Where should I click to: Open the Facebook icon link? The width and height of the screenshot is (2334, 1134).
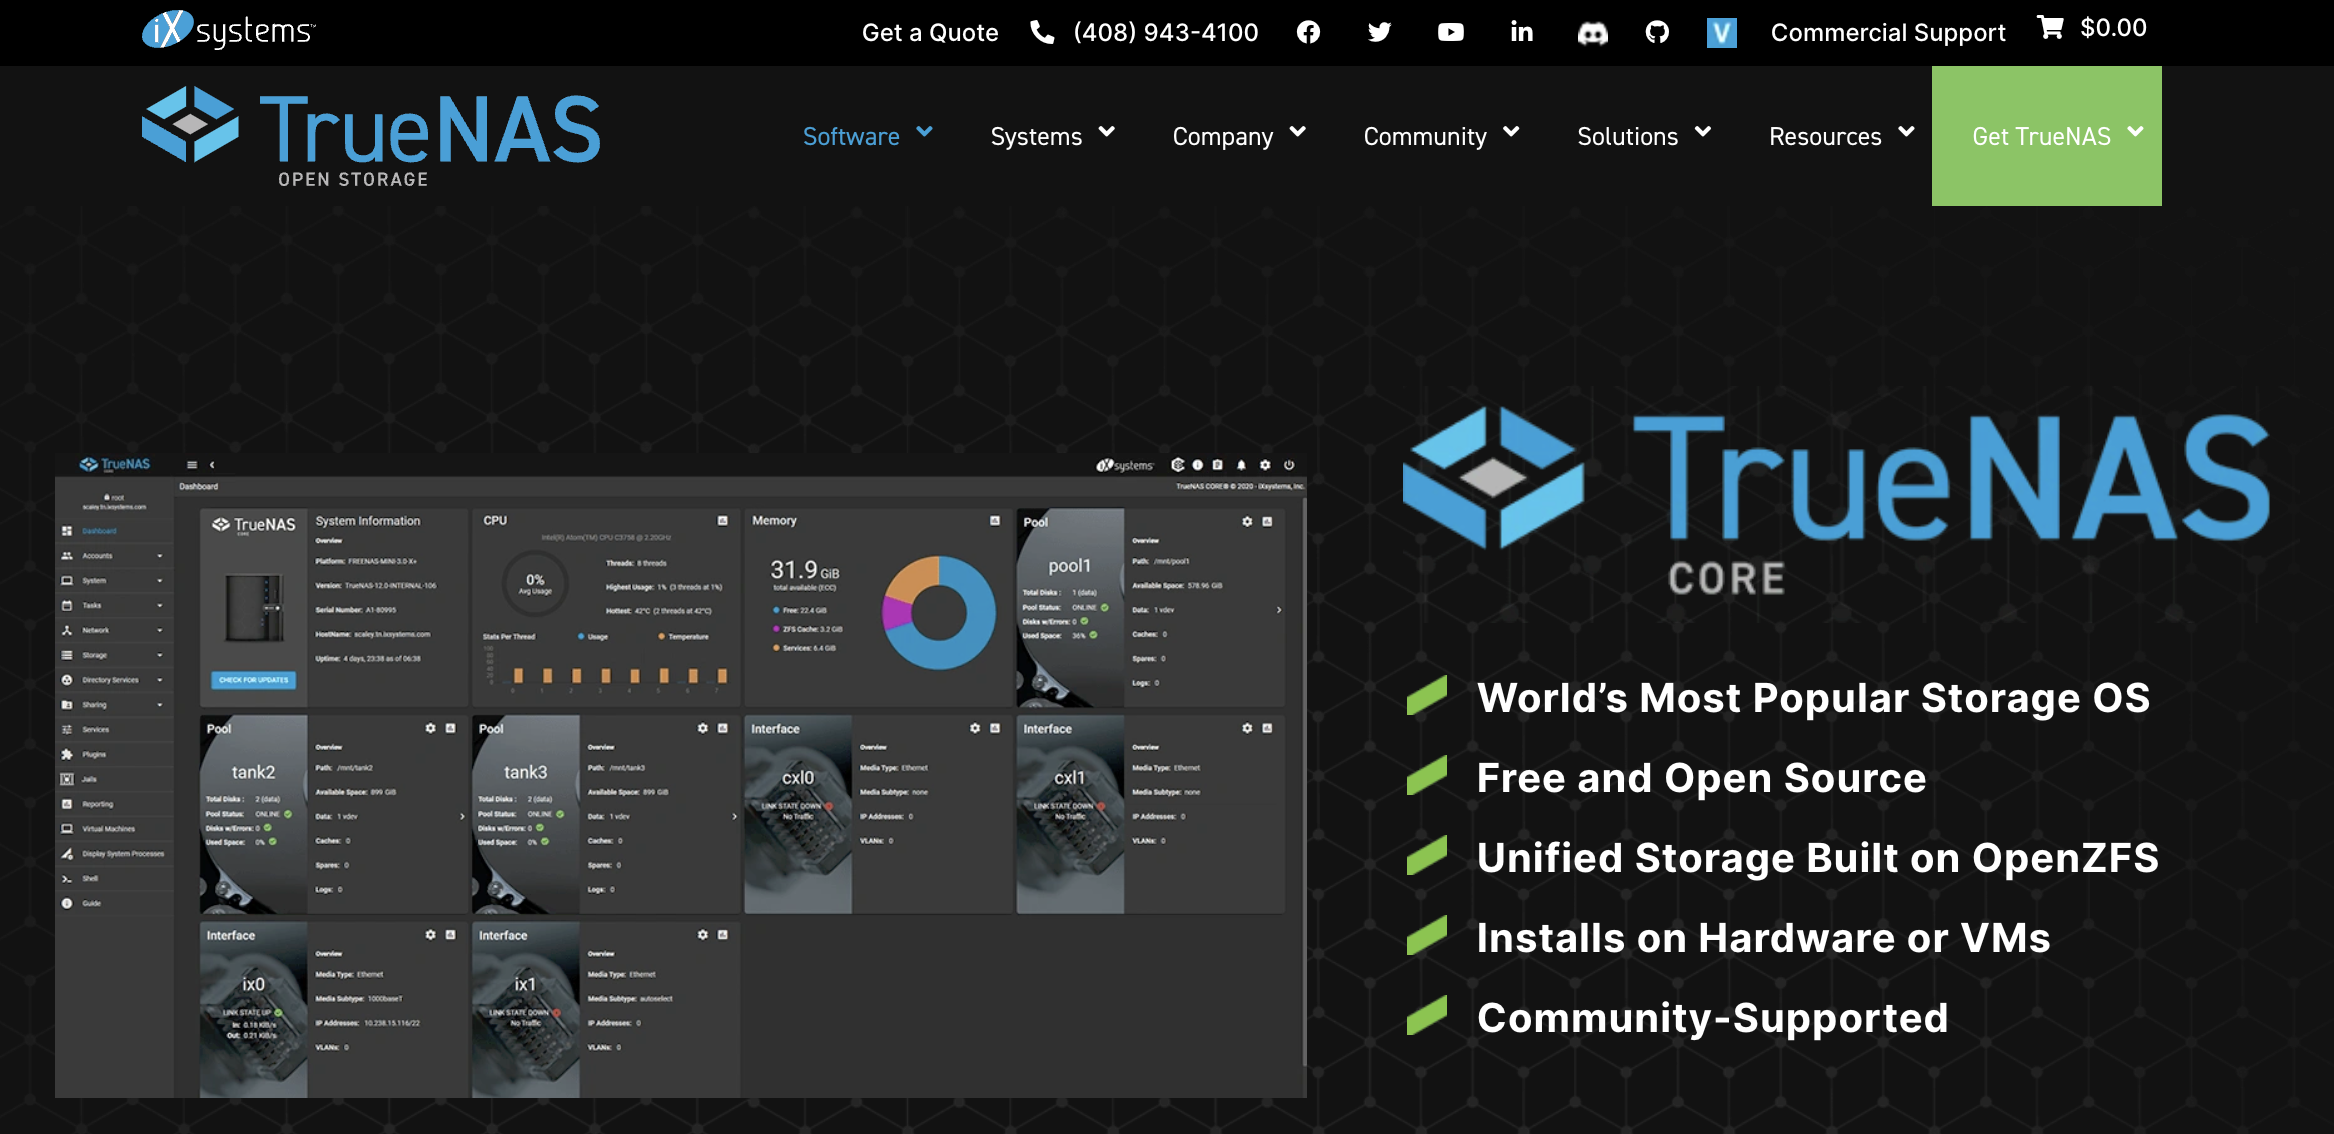click(1308, 32)
